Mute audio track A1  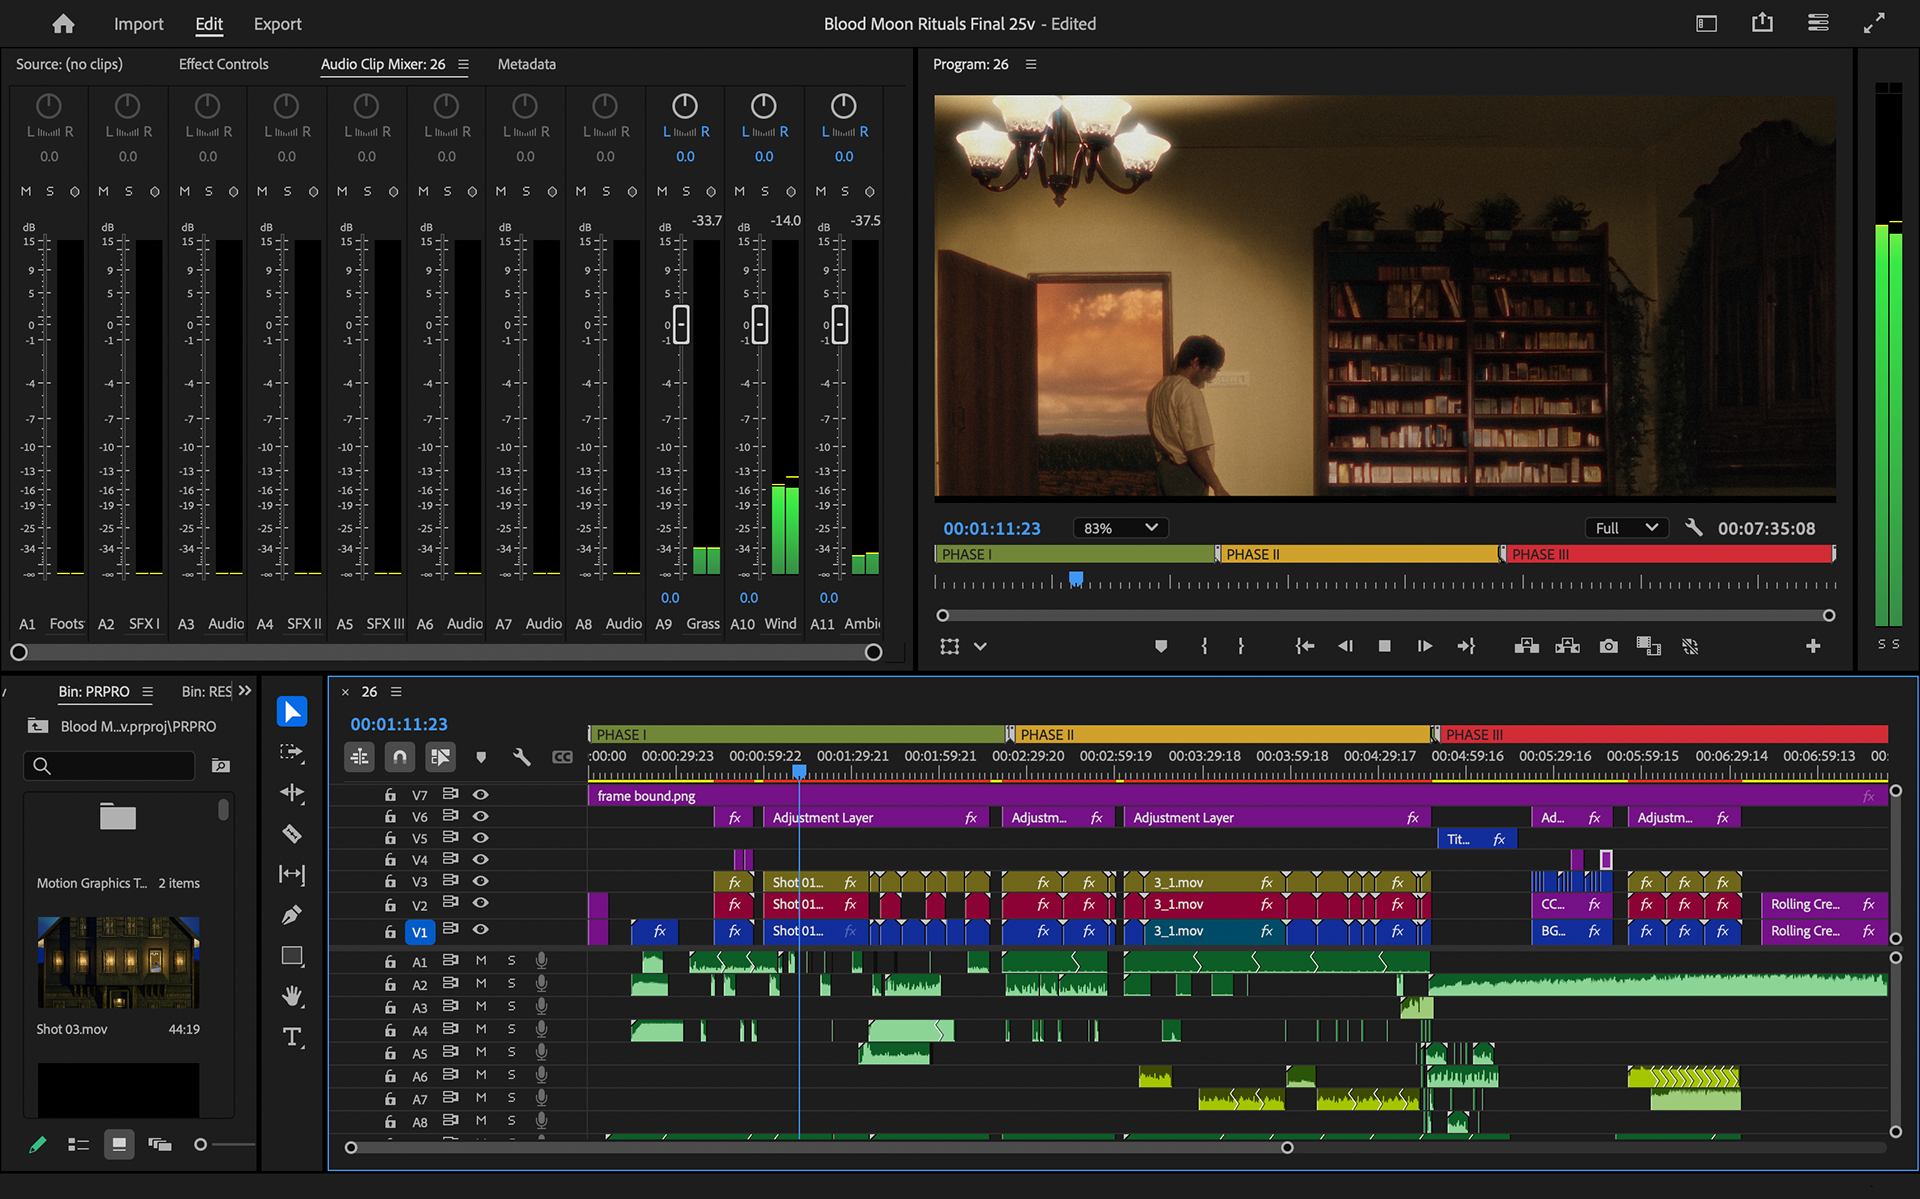point(480,960)
